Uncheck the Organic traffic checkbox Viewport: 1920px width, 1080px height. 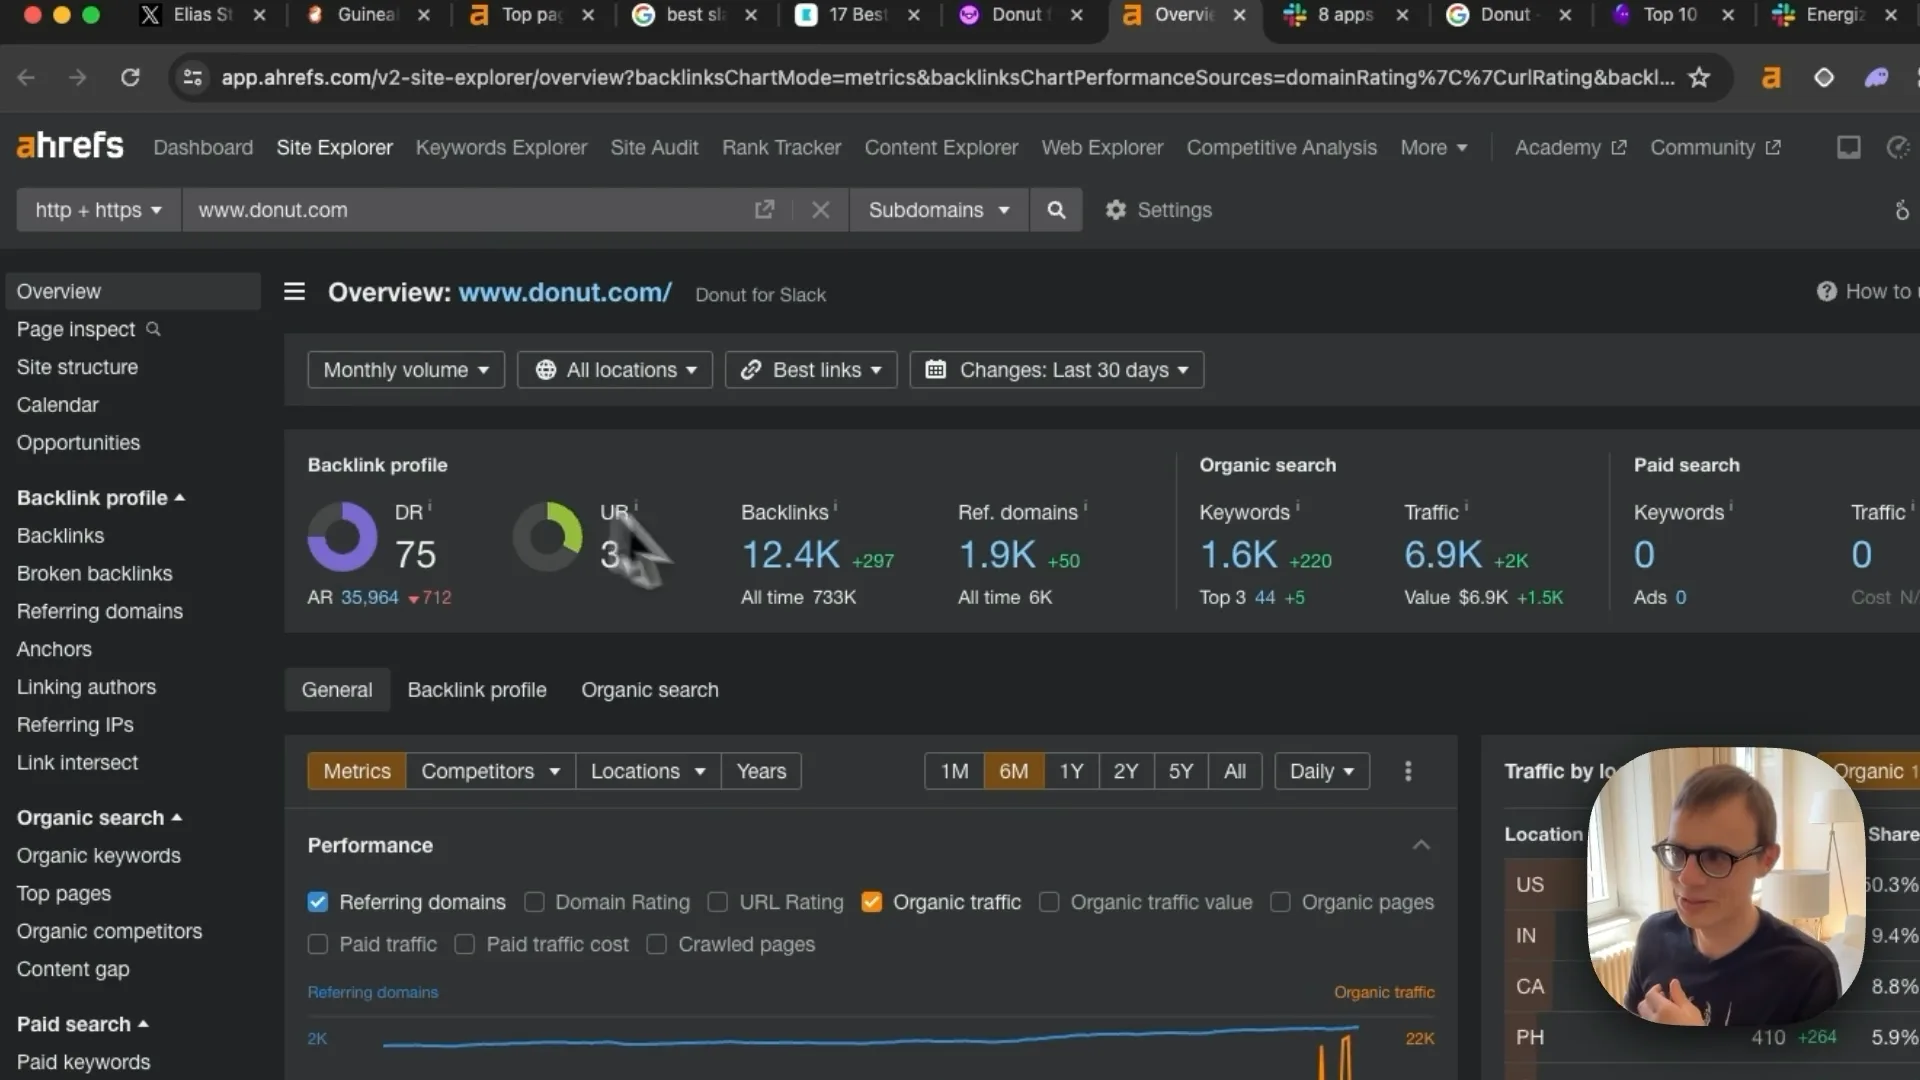click(871, 902)
